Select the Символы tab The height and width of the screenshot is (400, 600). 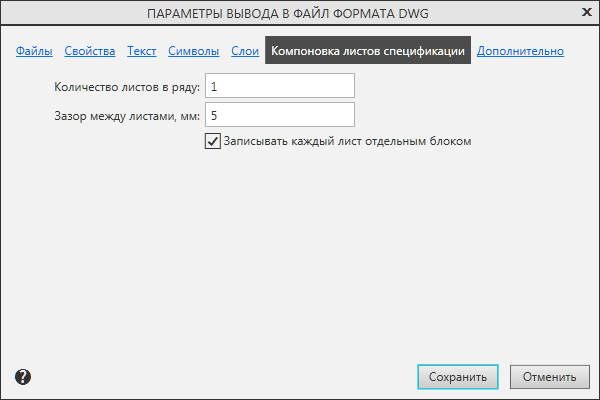194,51
